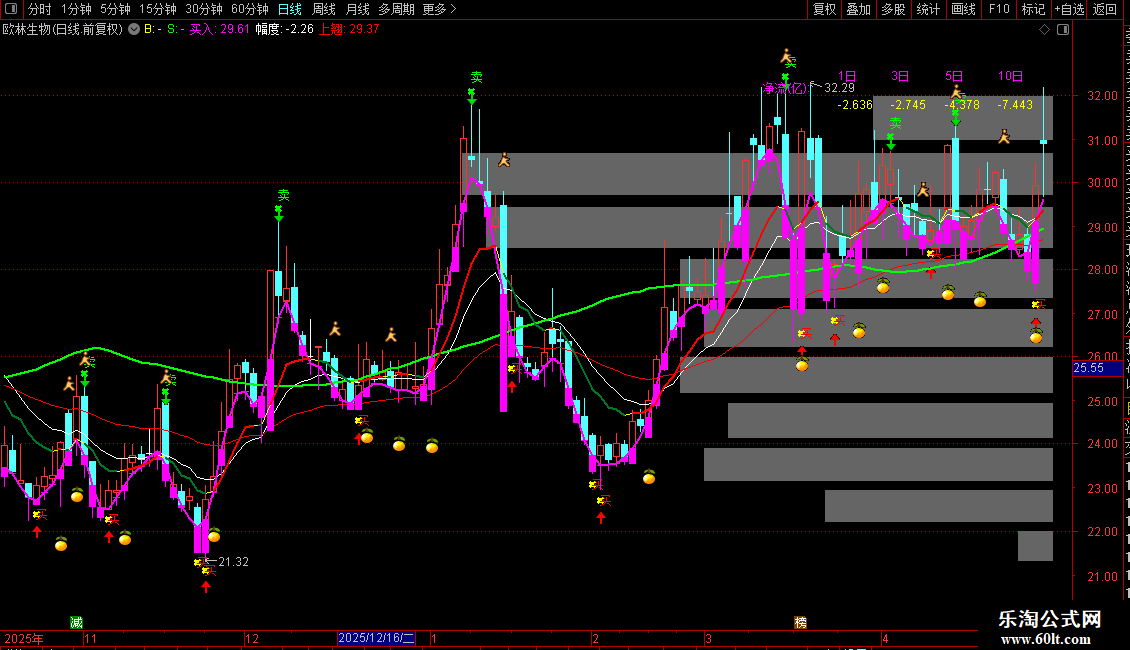Toggle the left side panel icon
This screenshot has height=650, width=1130.
tap(11, 9)
